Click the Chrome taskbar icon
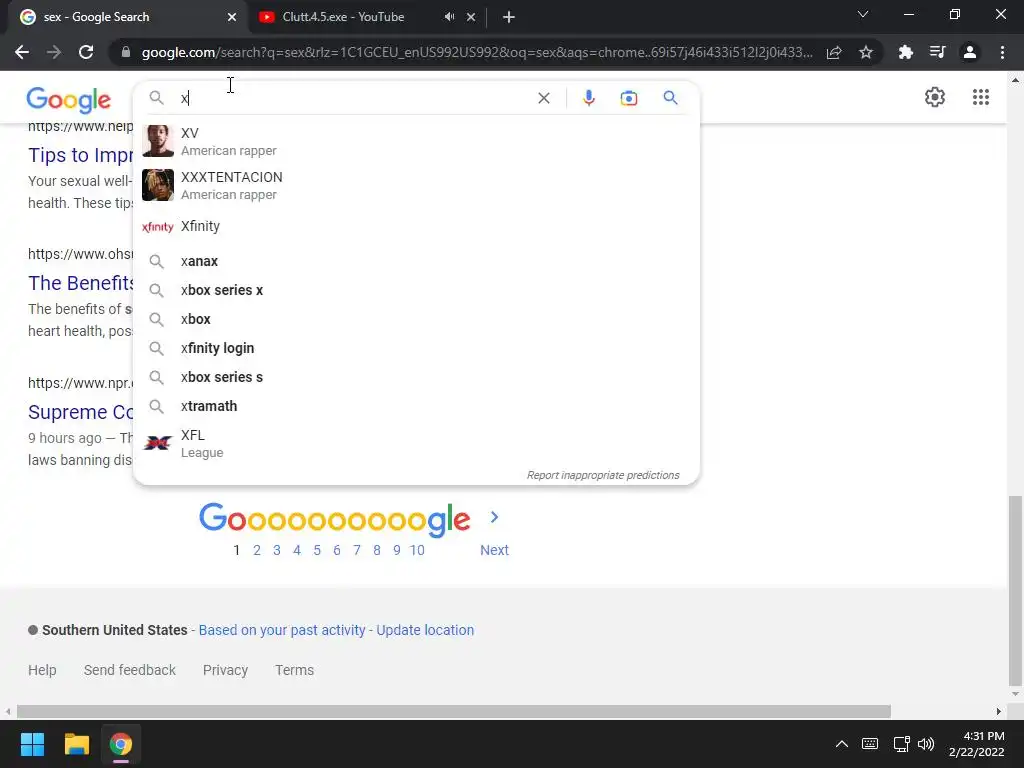 pos(121,744)
